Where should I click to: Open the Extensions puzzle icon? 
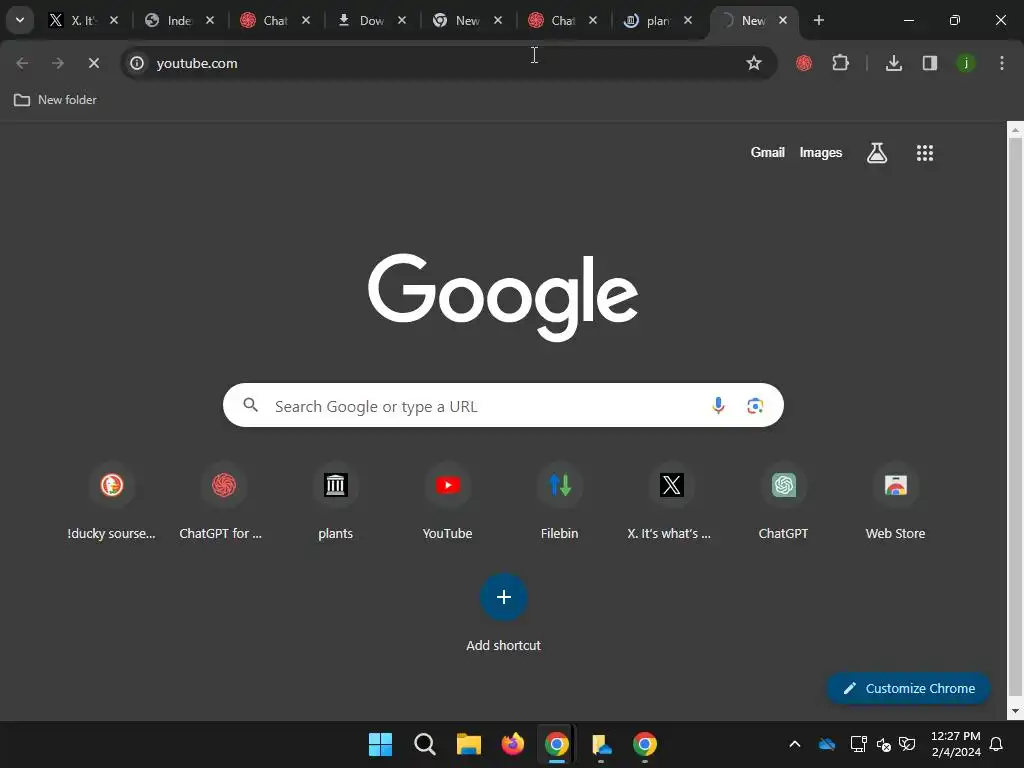tap(840, 63)
